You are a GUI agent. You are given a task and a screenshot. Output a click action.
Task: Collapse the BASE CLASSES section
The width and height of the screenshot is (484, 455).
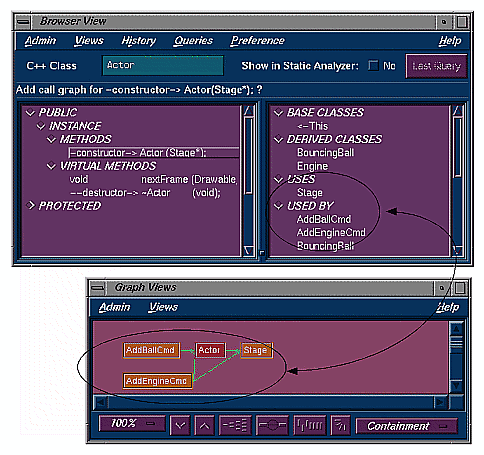(278, 112)
